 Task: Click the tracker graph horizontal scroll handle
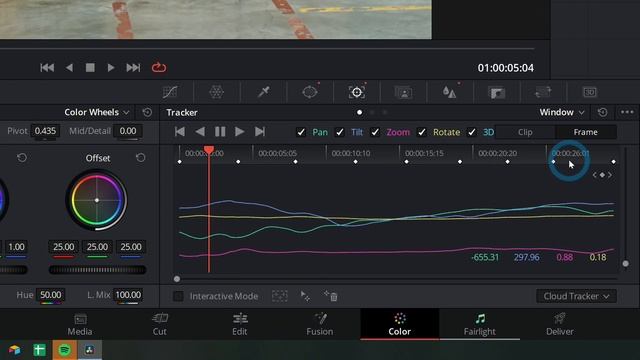[177, 279]
